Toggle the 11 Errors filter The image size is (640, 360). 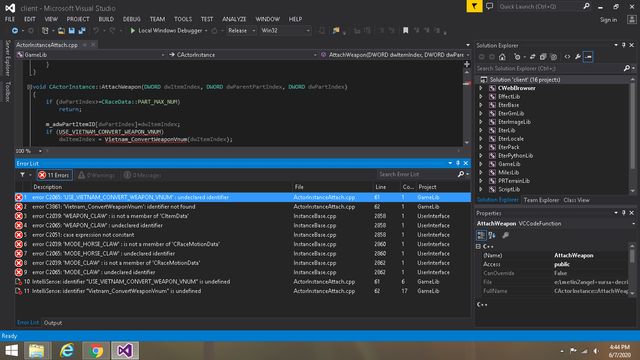click(54, 175)
